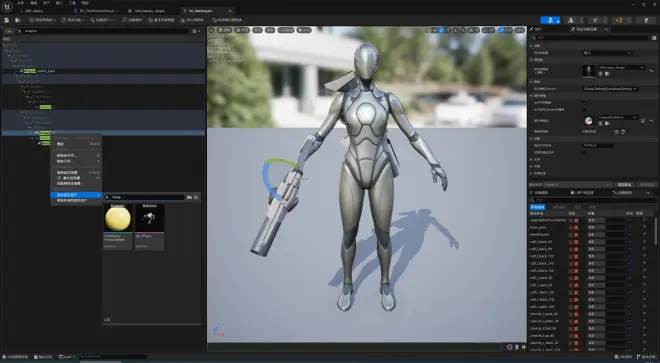Select the SK_FPGun asset thumbnail
660x363 pixels.
(x=149, y=219)
